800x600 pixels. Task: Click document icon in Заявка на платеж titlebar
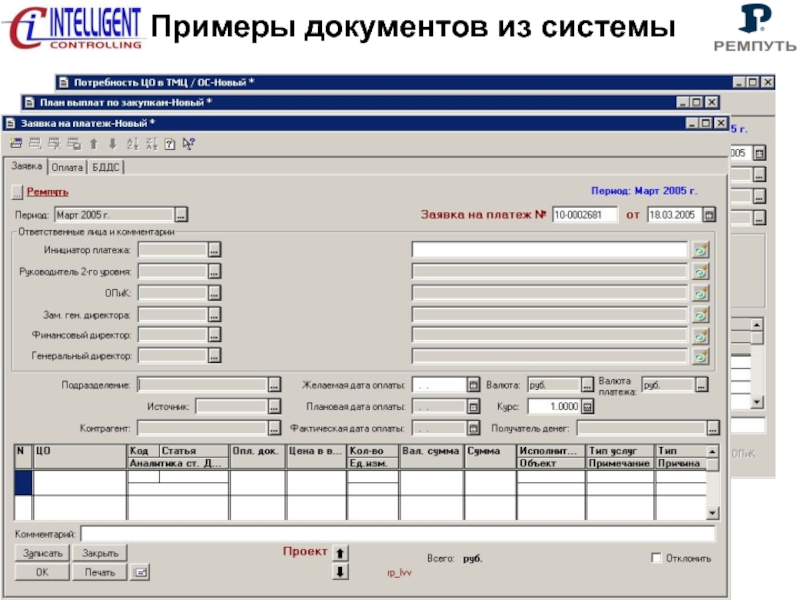point(10,123)
